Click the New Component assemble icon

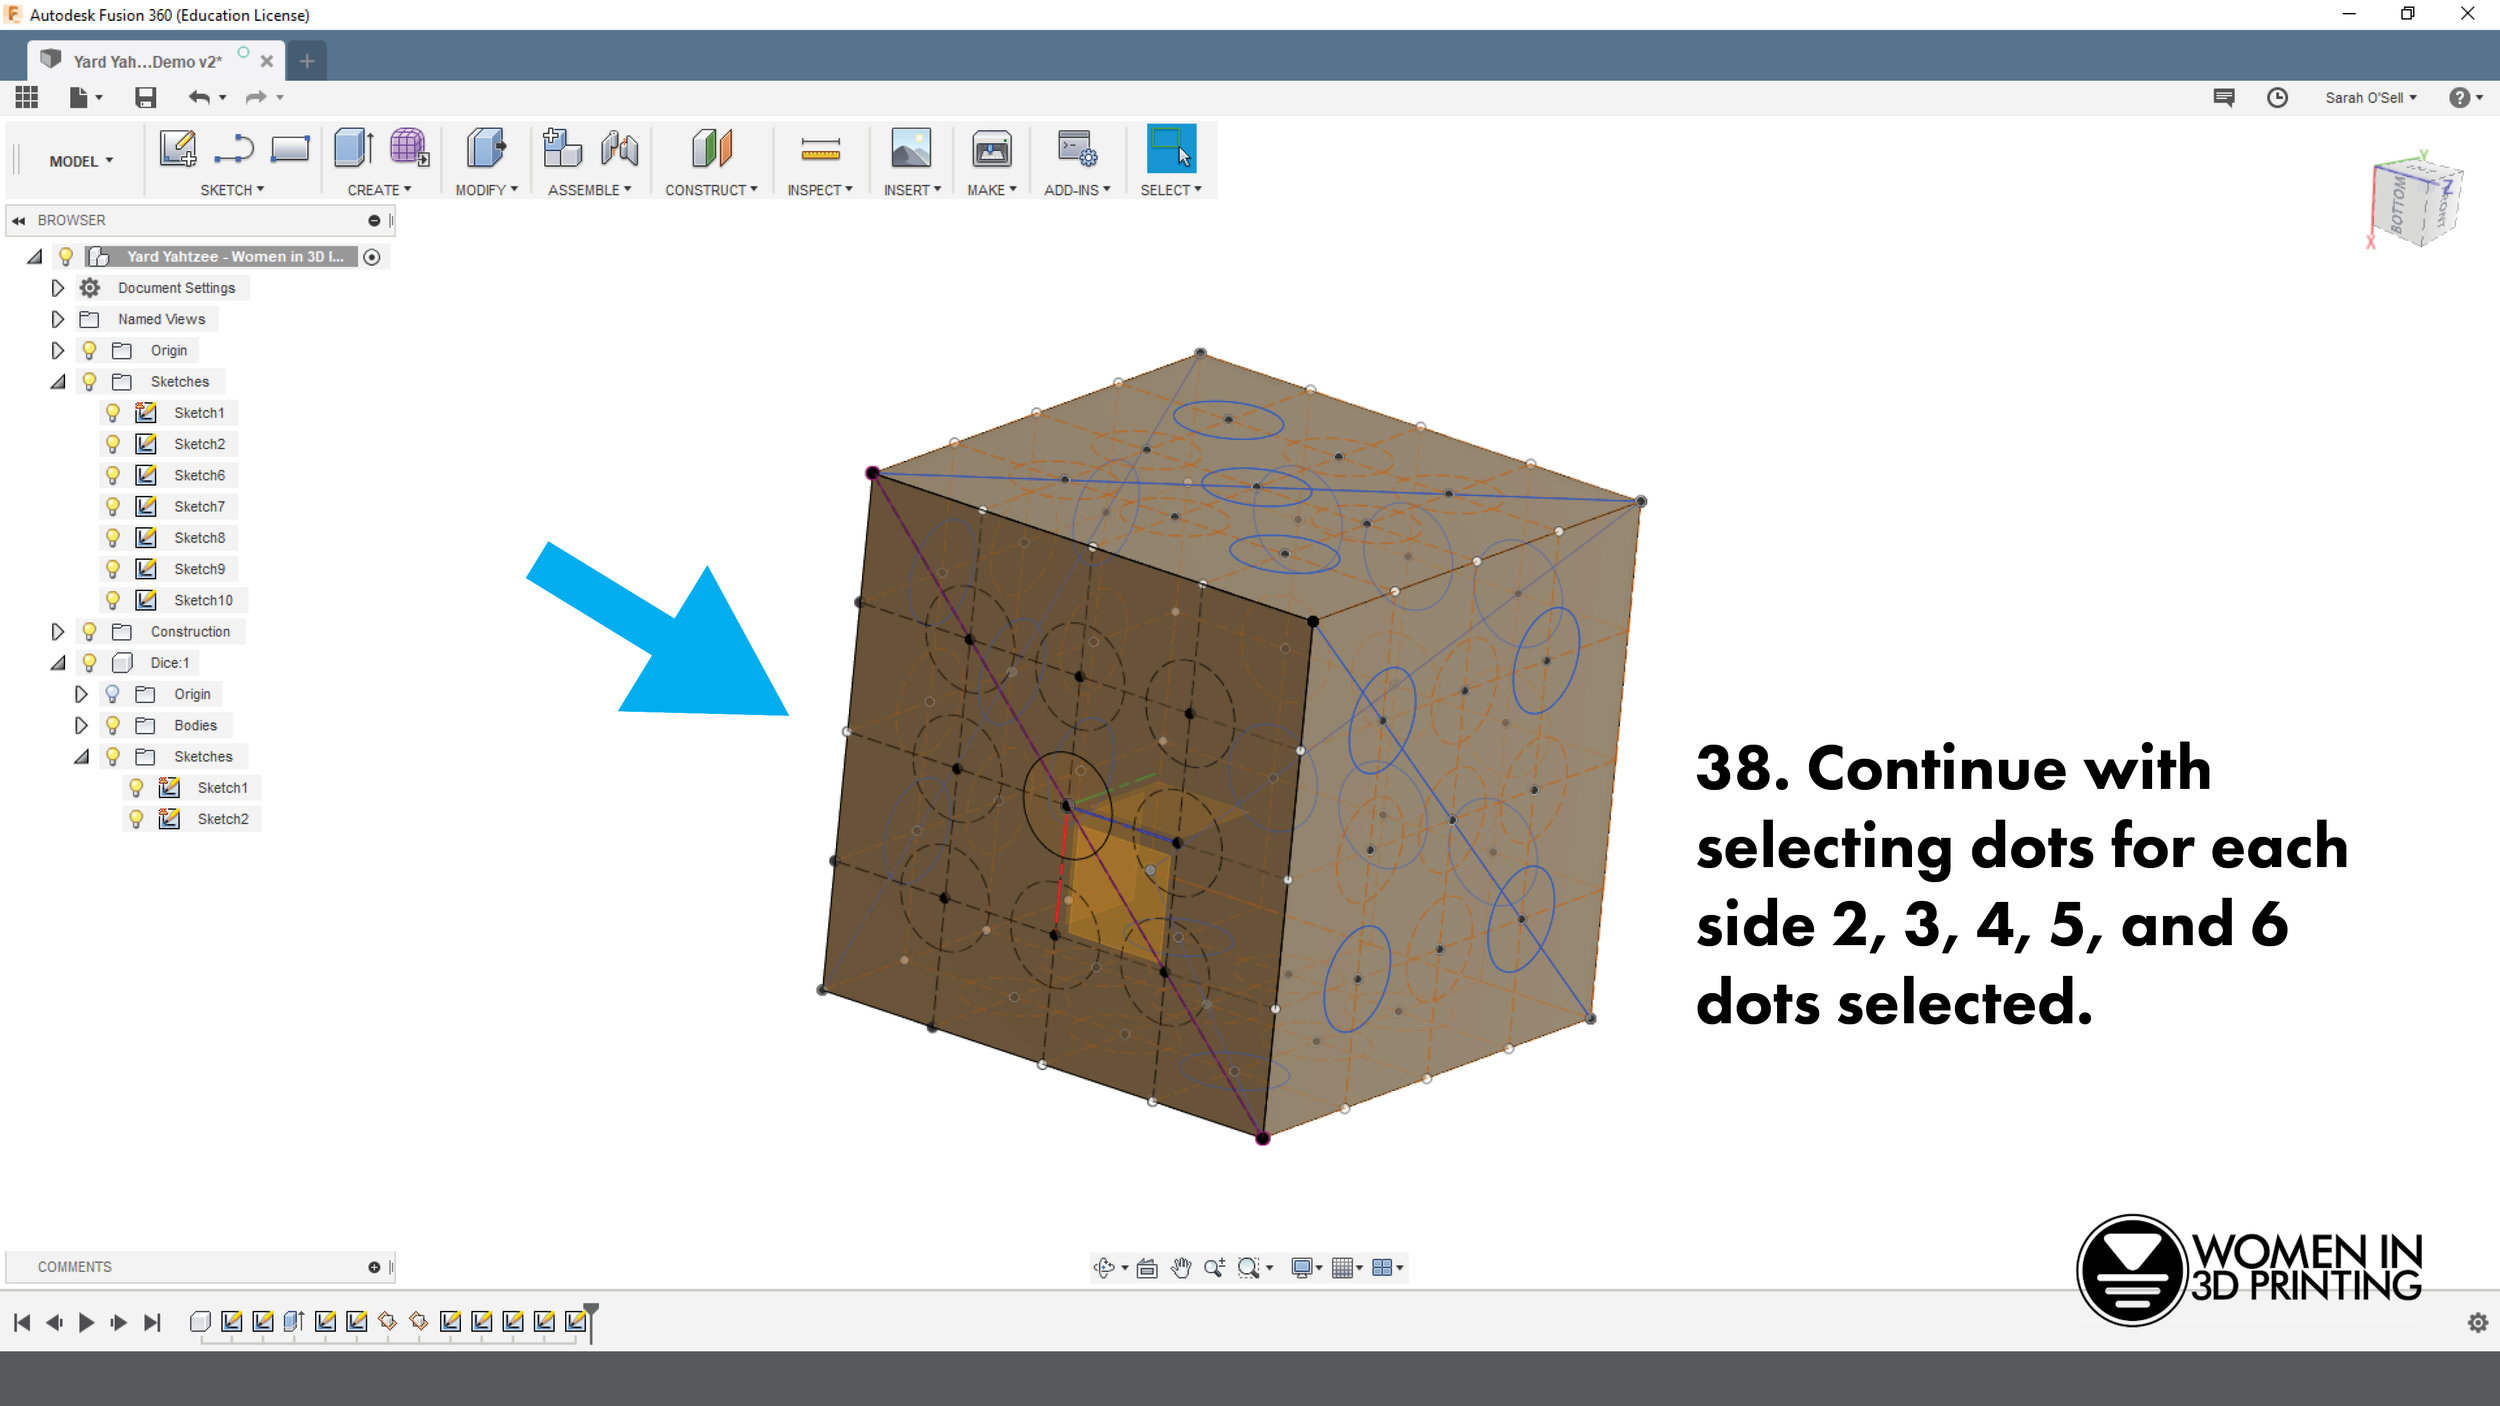coord(562,148)
